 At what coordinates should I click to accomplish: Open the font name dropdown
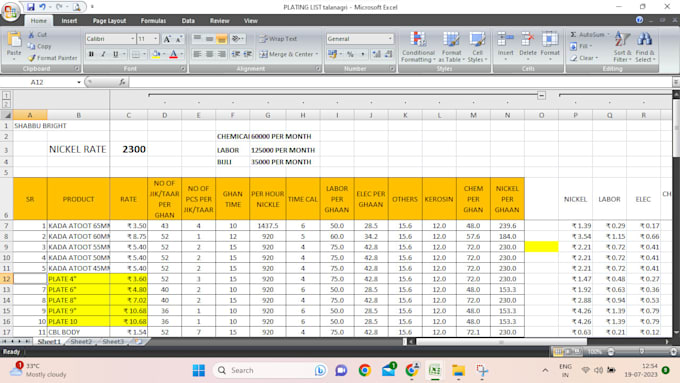click(132, 39)
